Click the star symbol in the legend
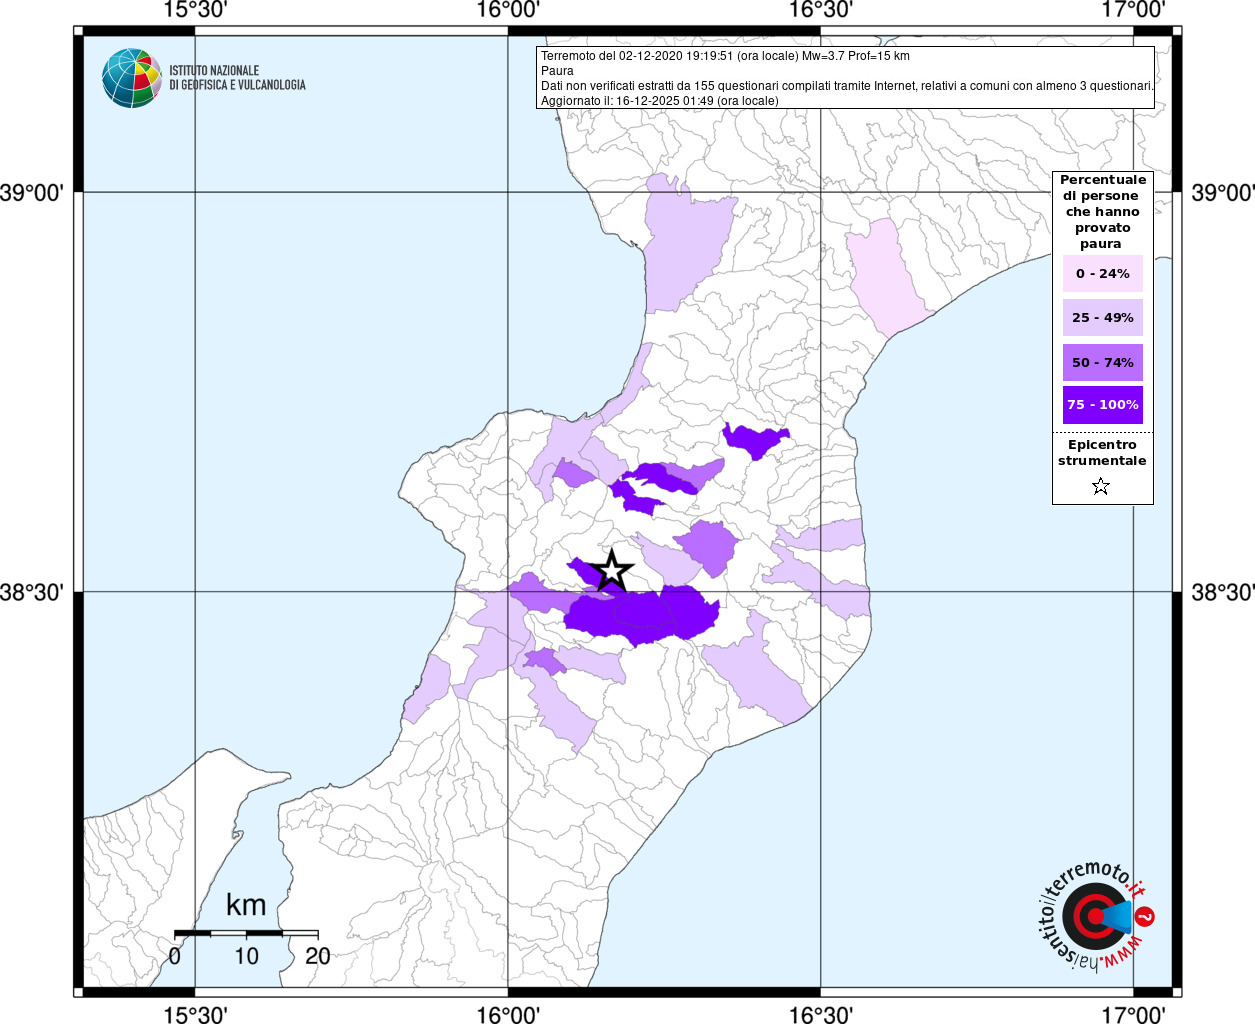Screen dimensions: 1255x1024 (1101, 487)
